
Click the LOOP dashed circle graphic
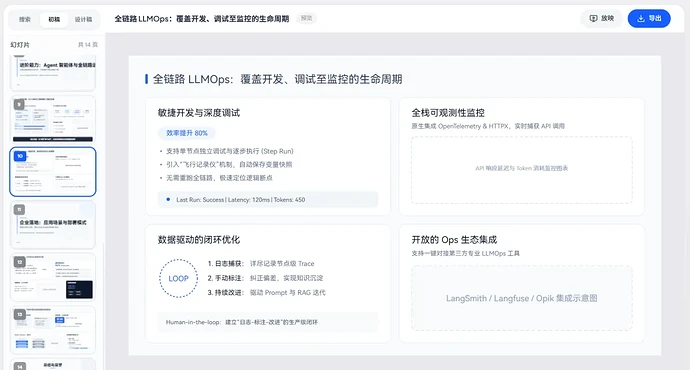point(178,278)
